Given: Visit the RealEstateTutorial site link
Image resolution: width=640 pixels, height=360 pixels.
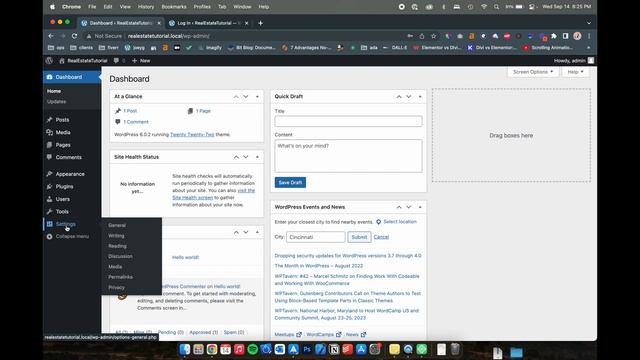Looking at the screenshot, I should coord(83,60).
